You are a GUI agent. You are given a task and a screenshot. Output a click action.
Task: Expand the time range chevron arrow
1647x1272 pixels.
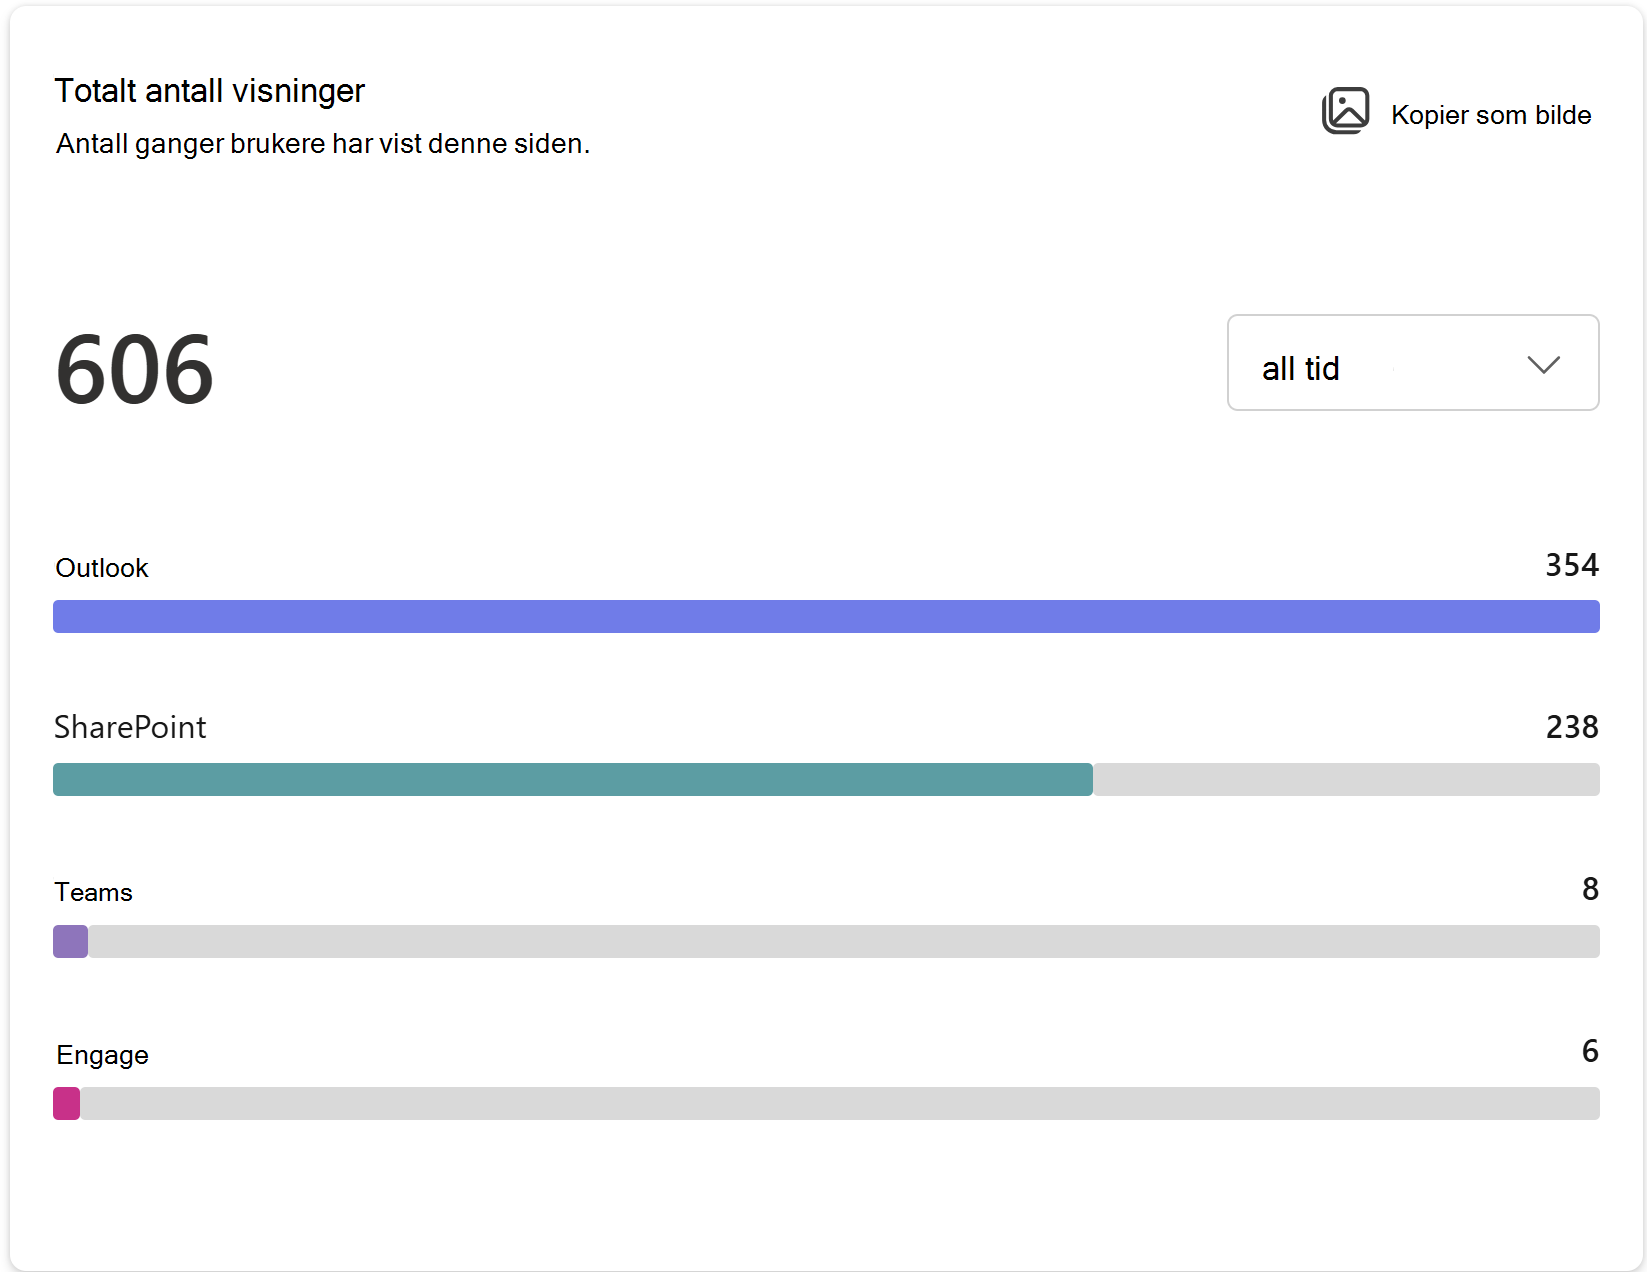point(1544,365)
